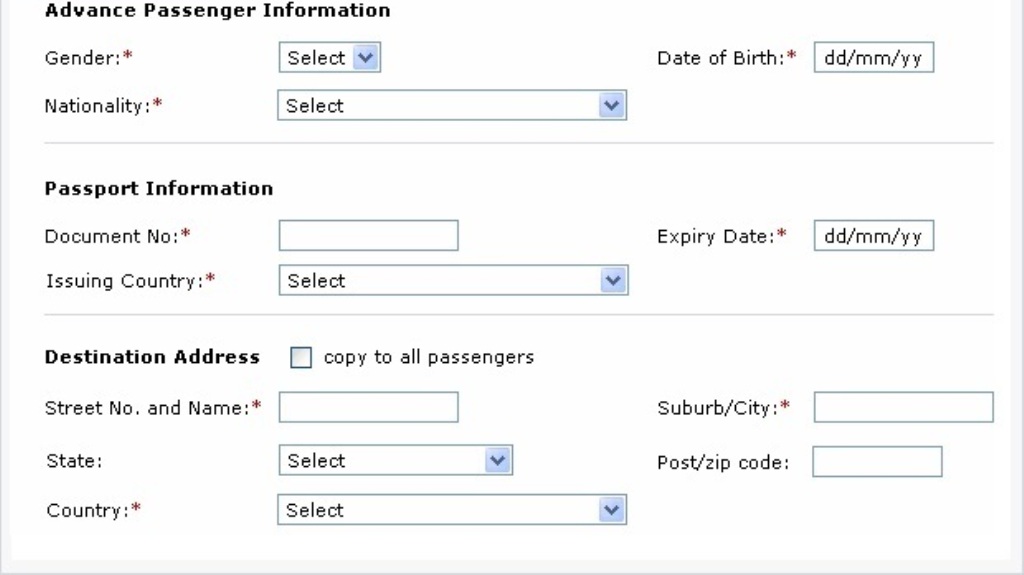This screenshot has height=575, width=1024.
Task: Click the 'Suburb/City:' label text
Action: pos(718,407)
